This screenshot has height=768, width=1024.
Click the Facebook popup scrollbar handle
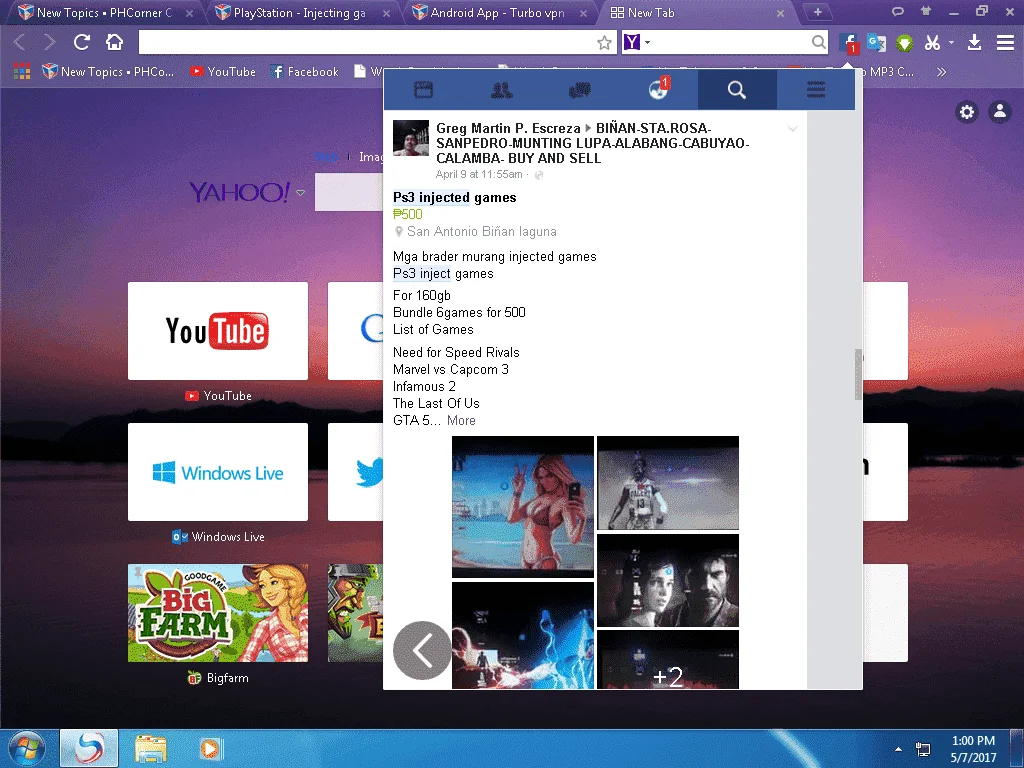[x=858, y=374]
